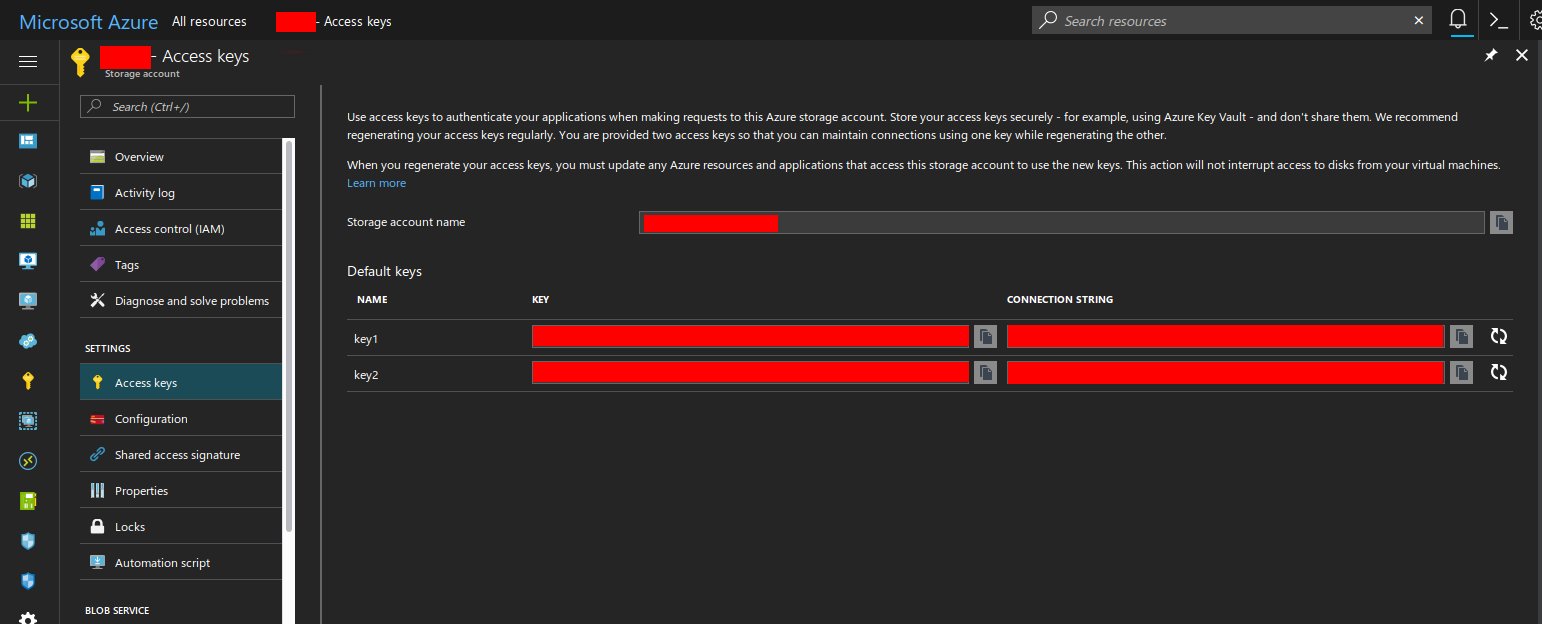This screenshot has width=1542, height=624.
Task: Copy key1 access key to clipboard
Action: [x=985, y=336]
